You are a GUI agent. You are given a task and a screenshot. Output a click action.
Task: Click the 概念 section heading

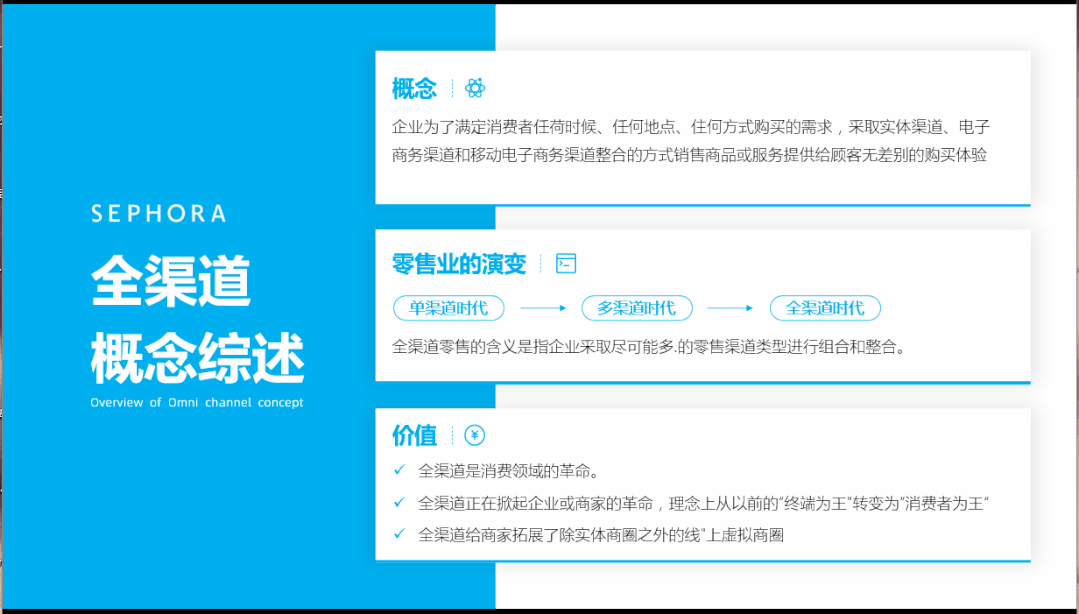tap(414, 88)
